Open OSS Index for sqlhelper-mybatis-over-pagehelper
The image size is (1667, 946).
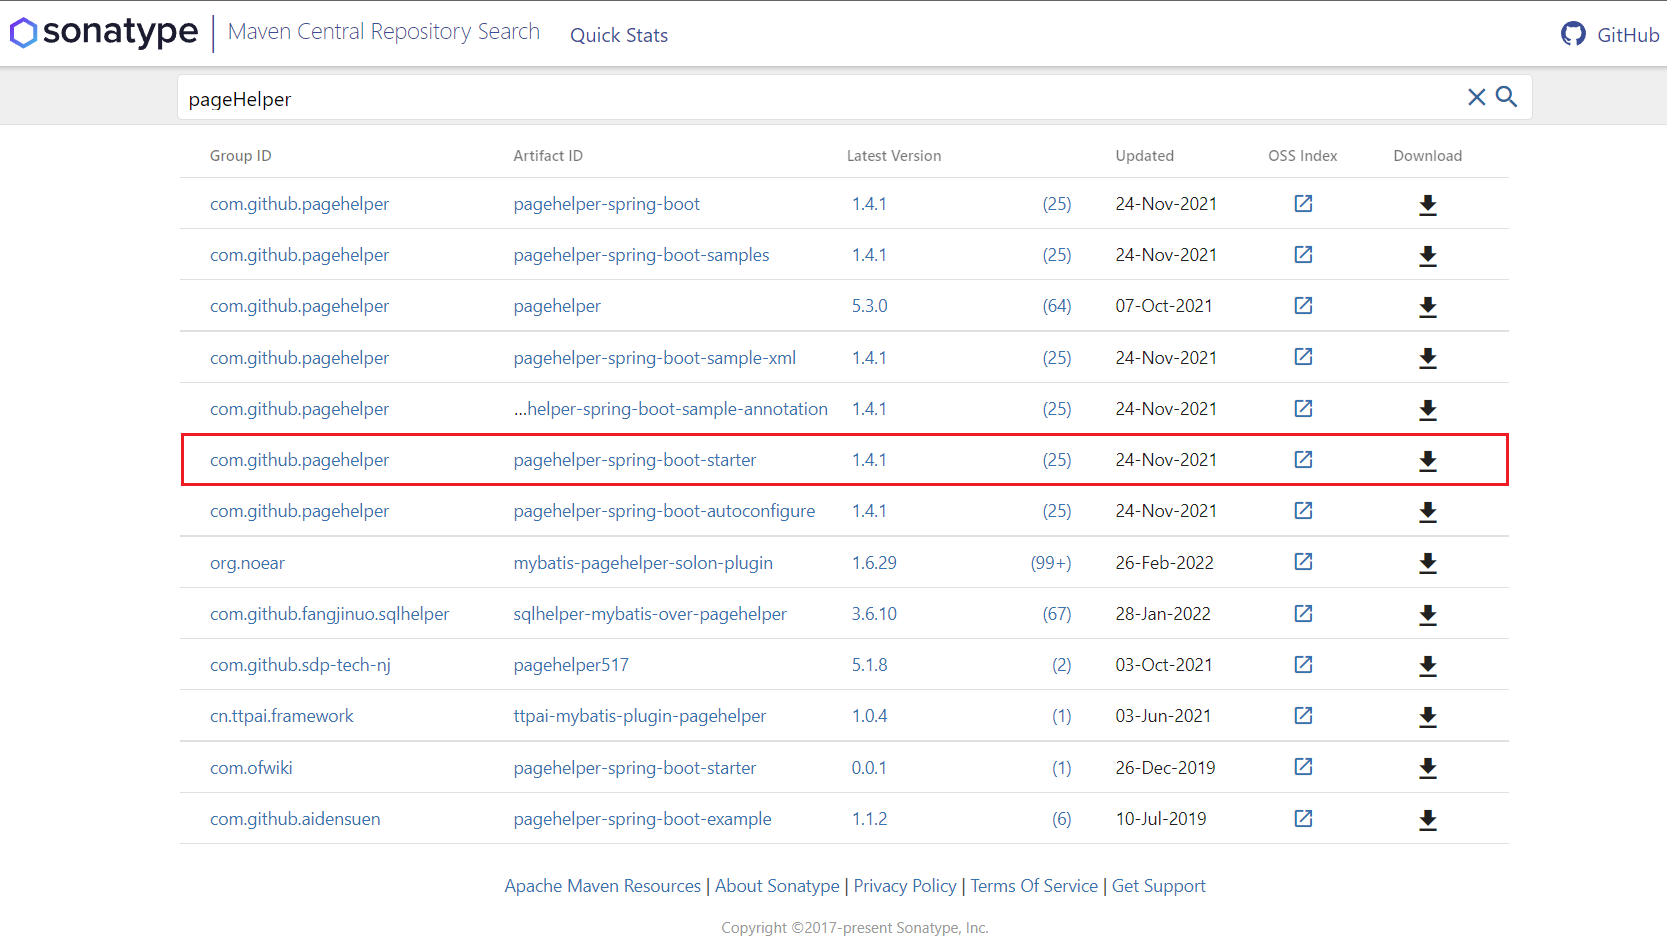(1302, 614)
